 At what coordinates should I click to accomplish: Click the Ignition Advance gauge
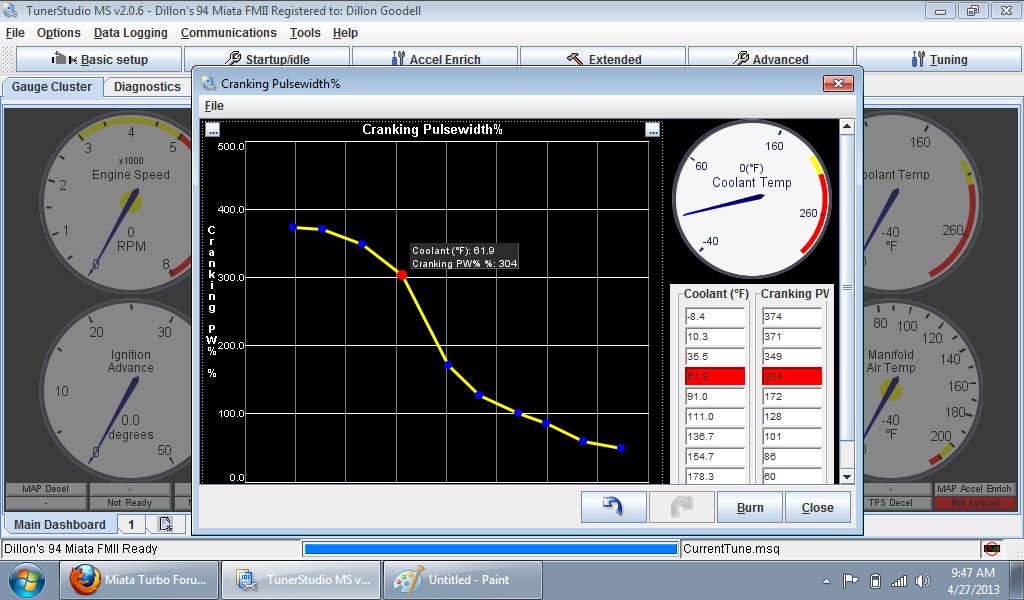(x=118, y=392)
